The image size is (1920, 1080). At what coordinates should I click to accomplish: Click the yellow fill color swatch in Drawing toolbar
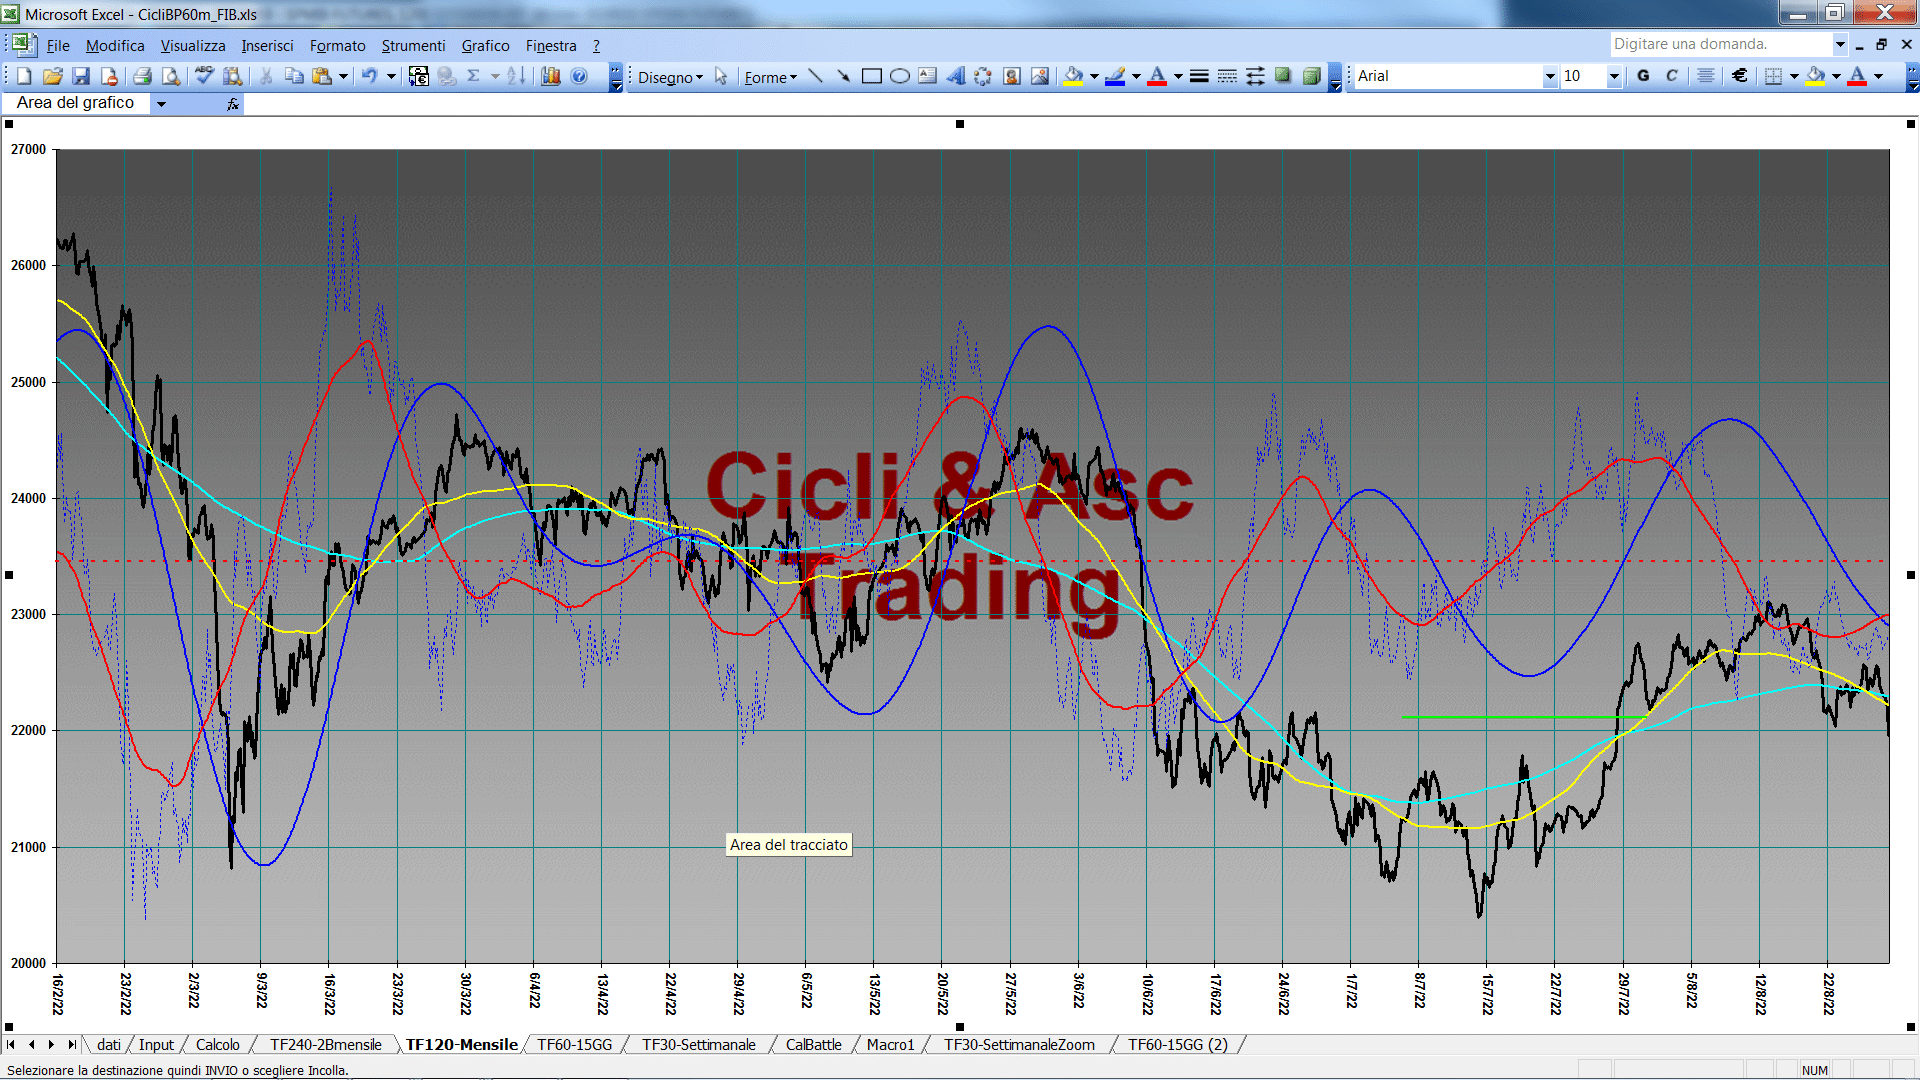pos(1074,76)
